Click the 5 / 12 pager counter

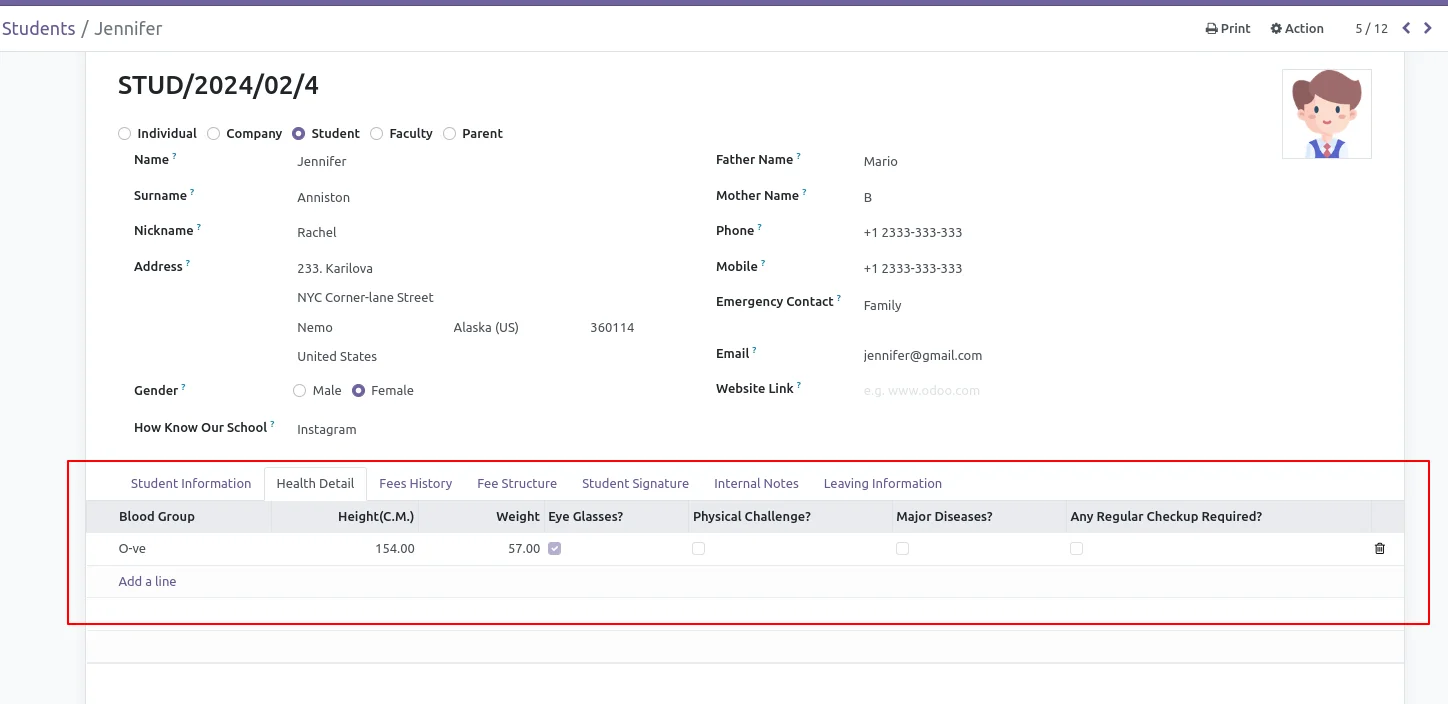click(x=1372, y=28)
